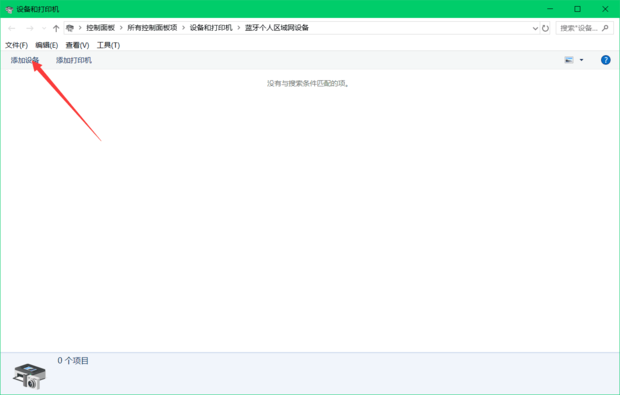
Task: Select 控制面板 in the address breadcrumb
Action: click(100, 28)
